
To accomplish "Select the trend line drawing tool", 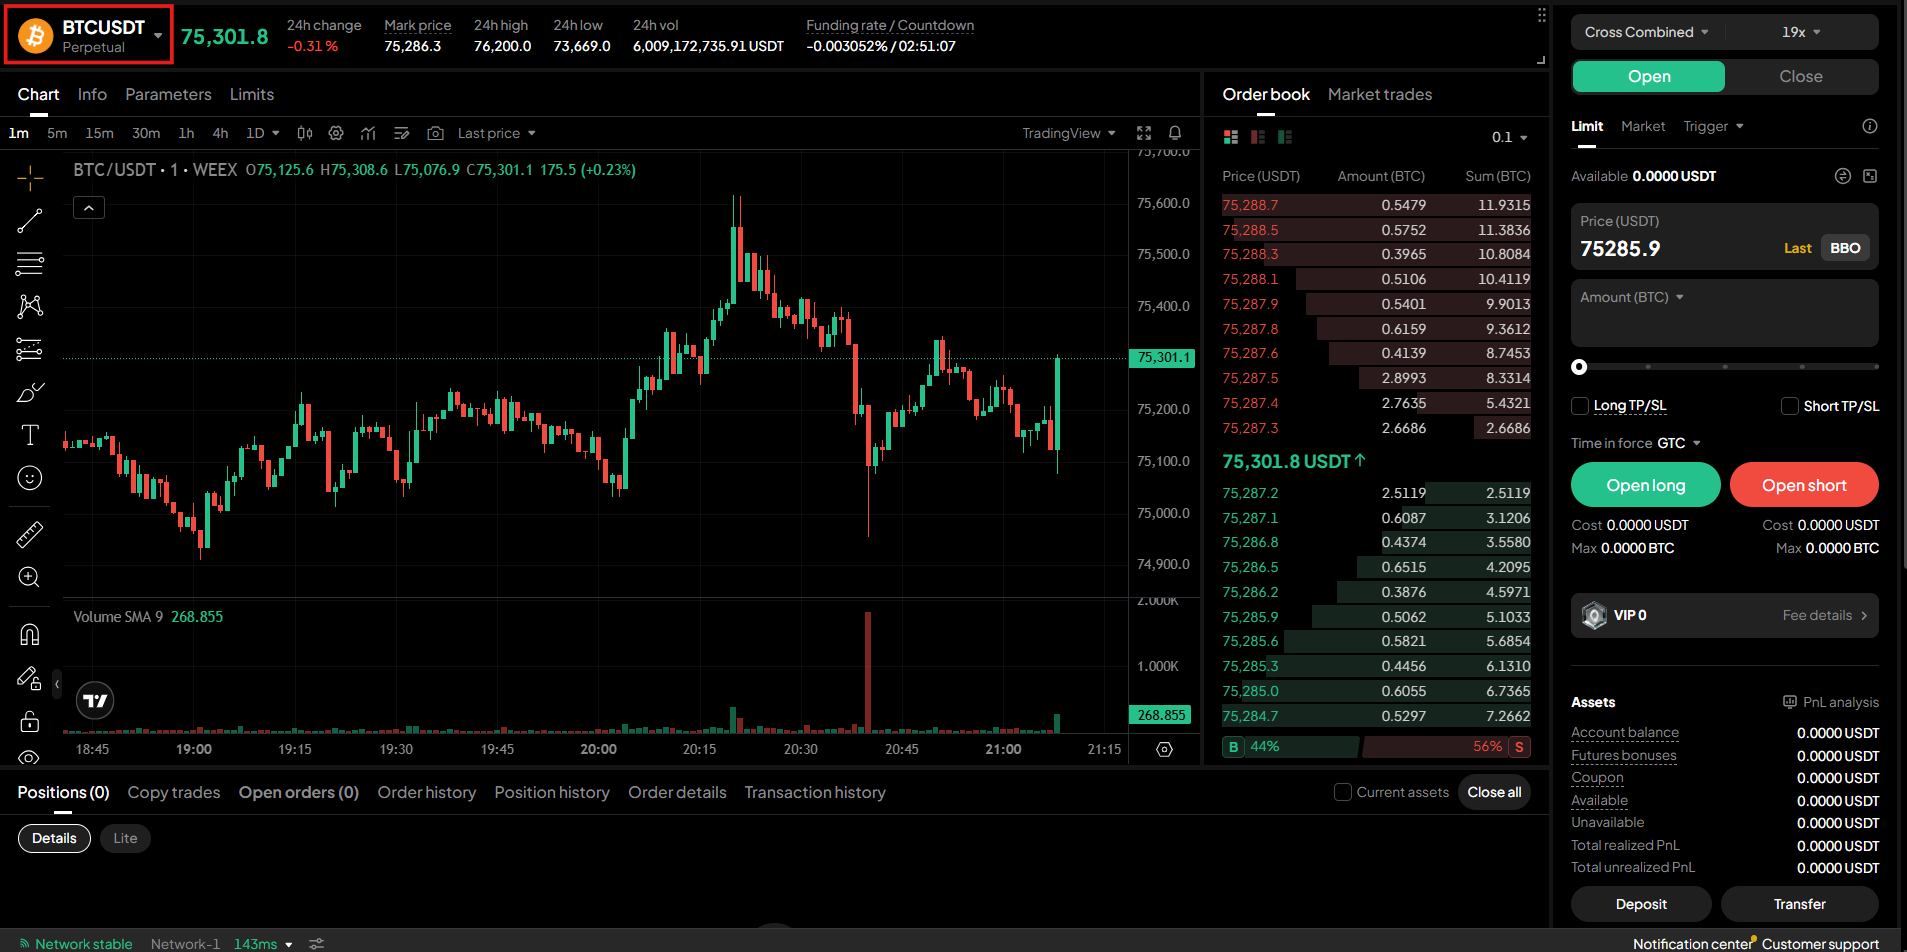I will (30, 221).
